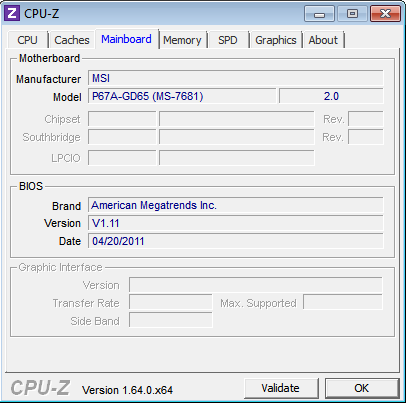The height and width of the screenshot is (404, 417).
Task: Click the CPU-Z purple Z title bar icon
Action: [12, 13]
